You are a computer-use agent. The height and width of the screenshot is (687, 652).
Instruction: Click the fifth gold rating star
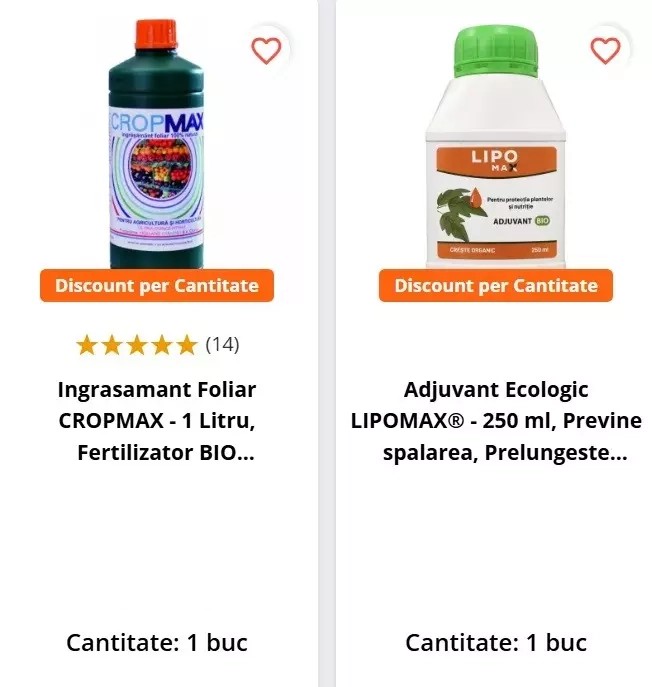point(187,345)
